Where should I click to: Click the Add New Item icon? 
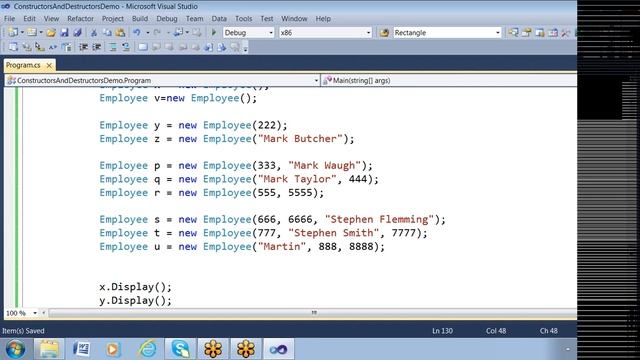[x=32, y=32]
